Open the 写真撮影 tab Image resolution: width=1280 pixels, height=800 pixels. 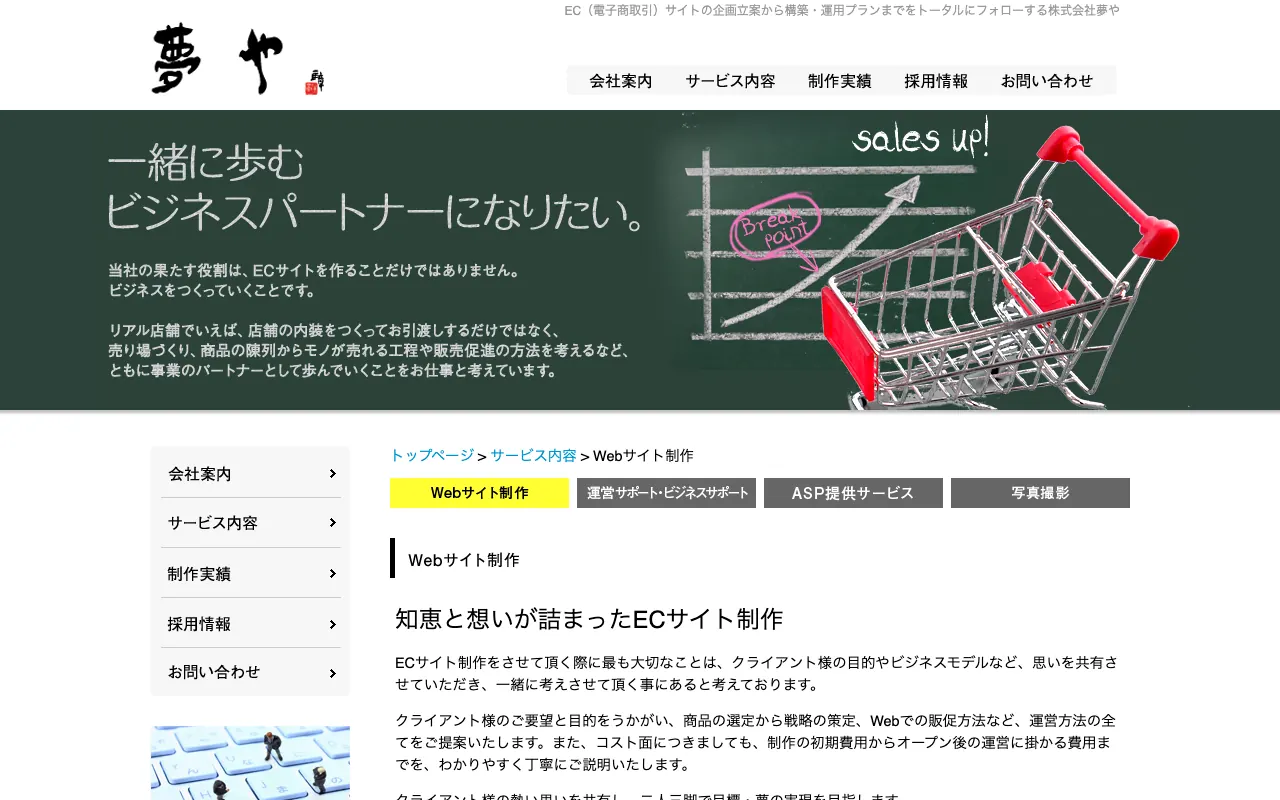[x=1040, y=493]
